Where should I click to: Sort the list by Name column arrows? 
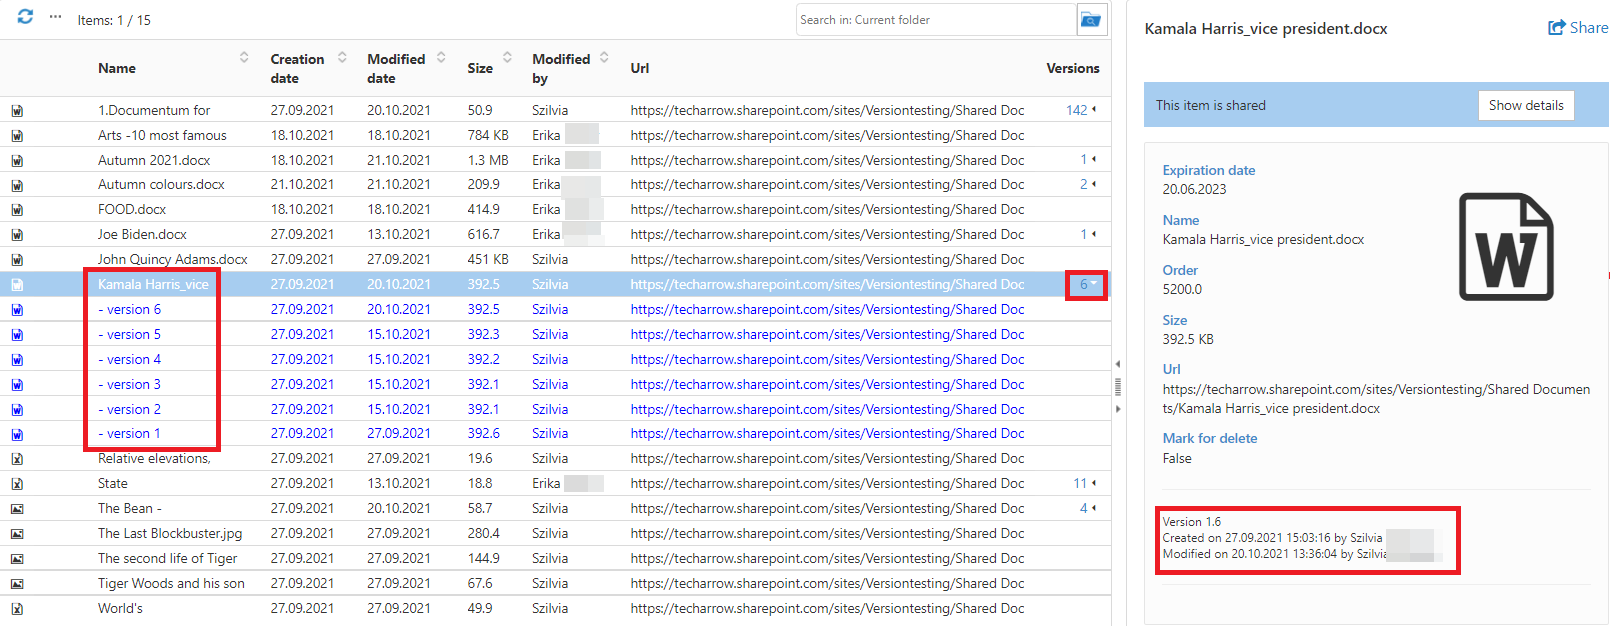tap(244, 58)
